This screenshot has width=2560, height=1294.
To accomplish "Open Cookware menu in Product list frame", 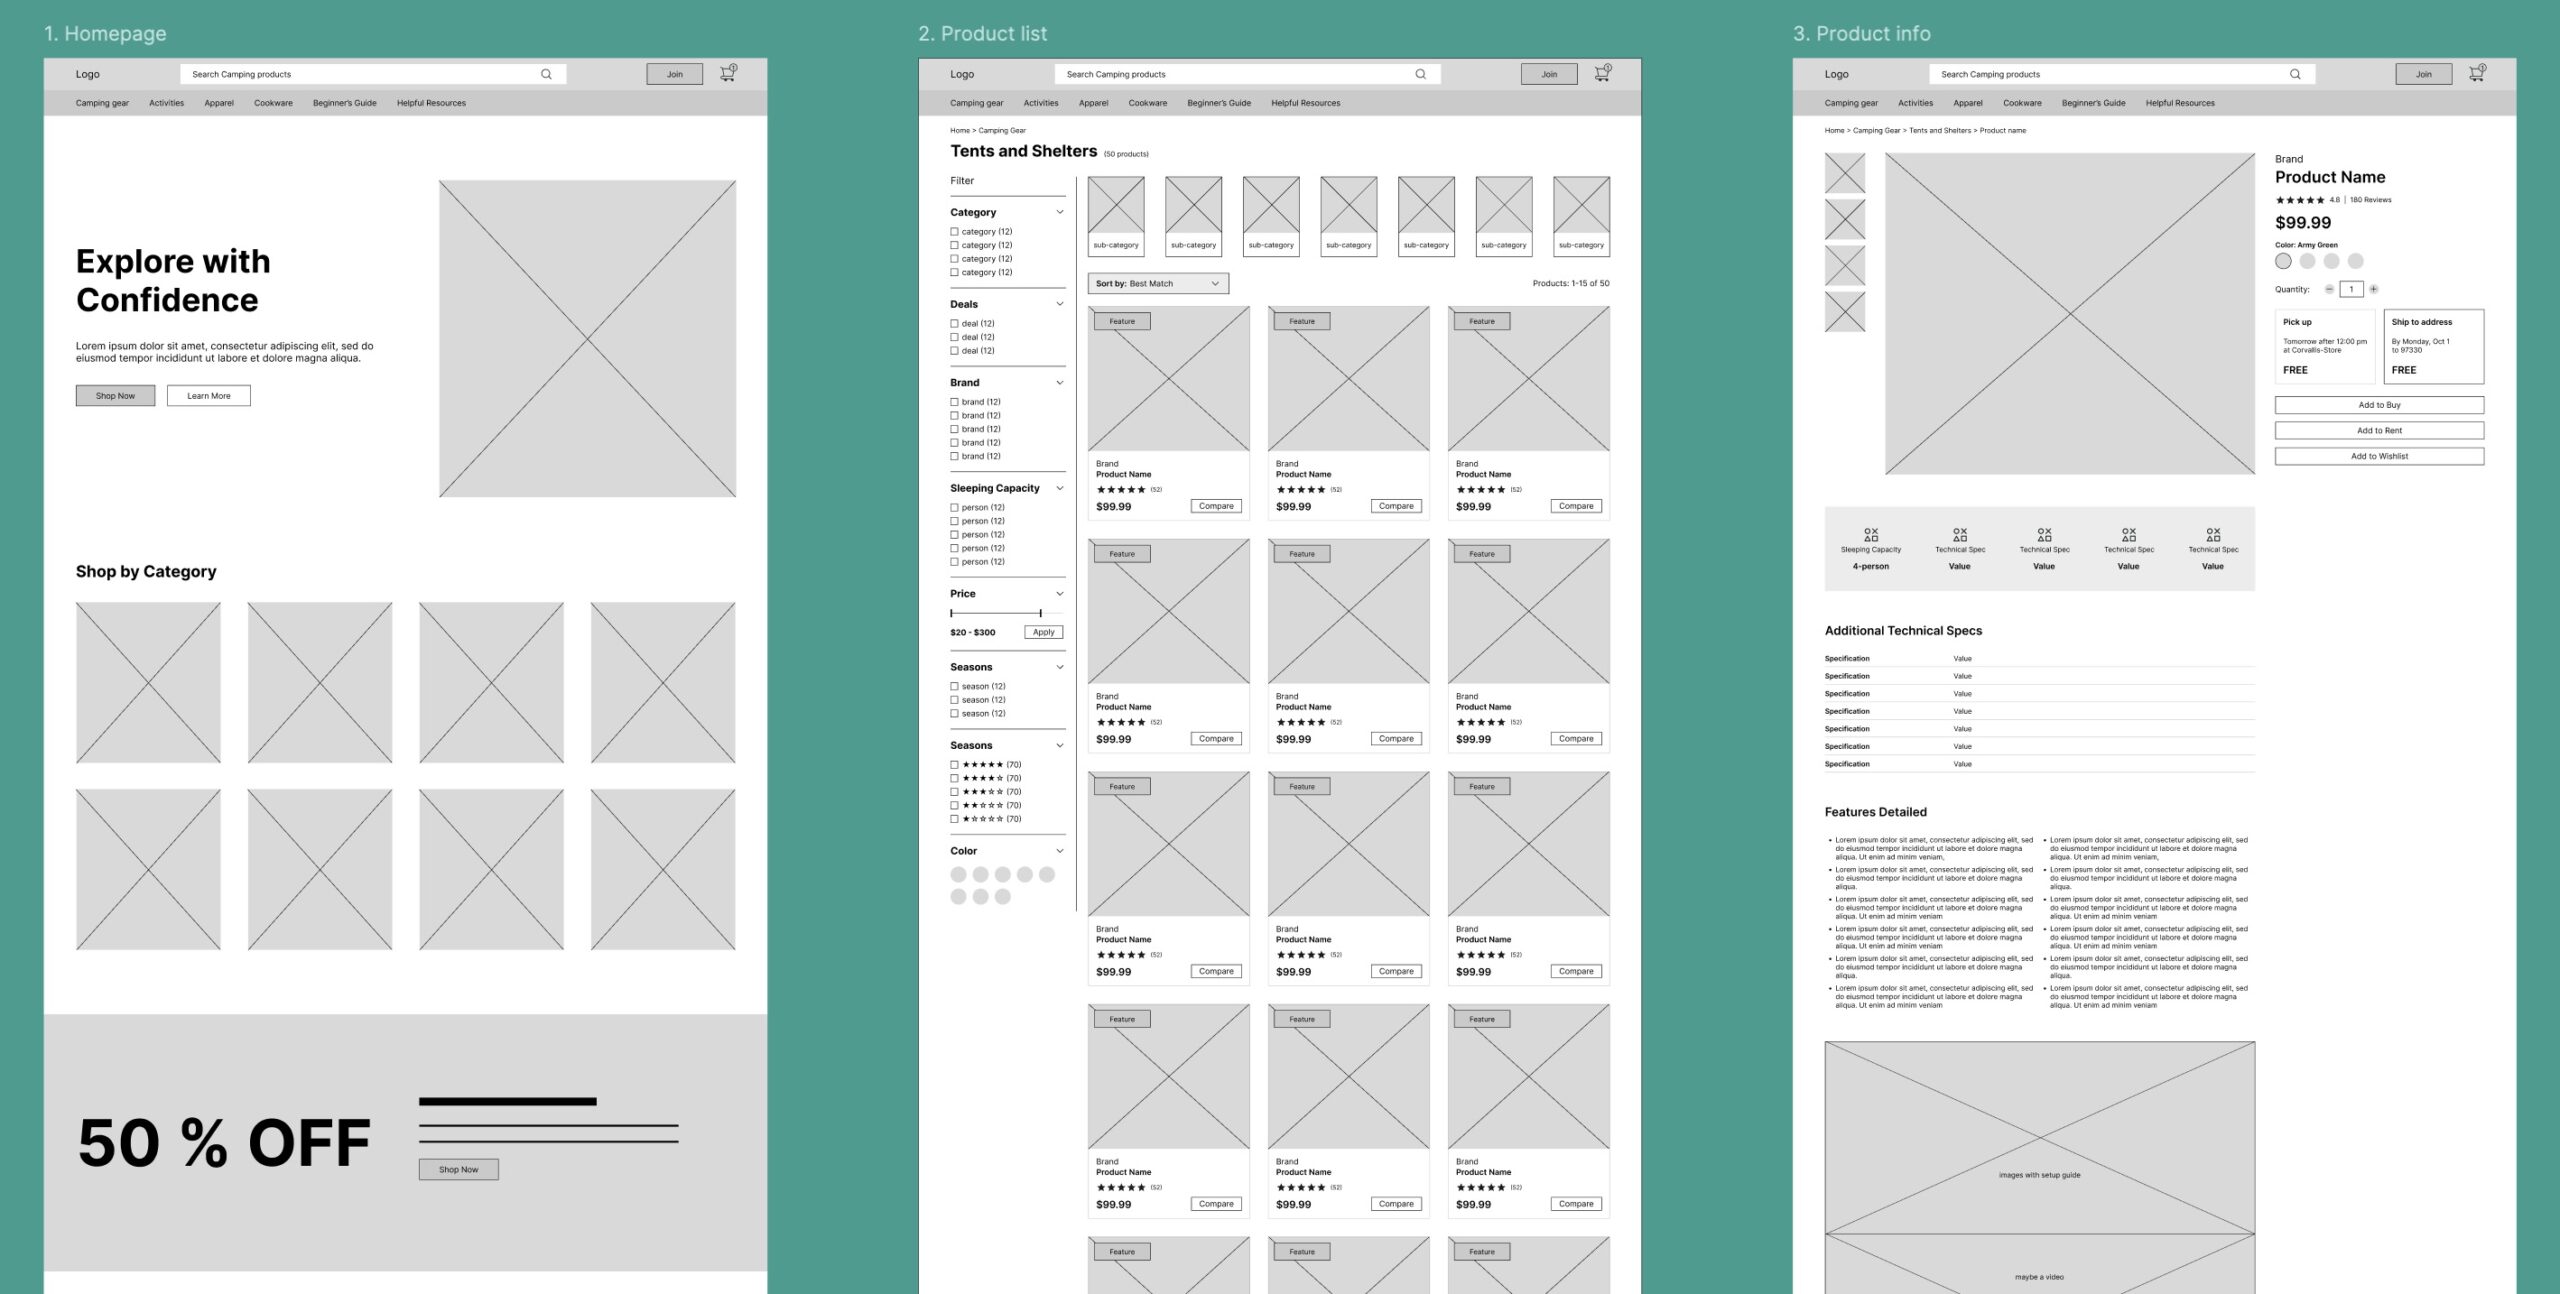I will click(1148, 103).
